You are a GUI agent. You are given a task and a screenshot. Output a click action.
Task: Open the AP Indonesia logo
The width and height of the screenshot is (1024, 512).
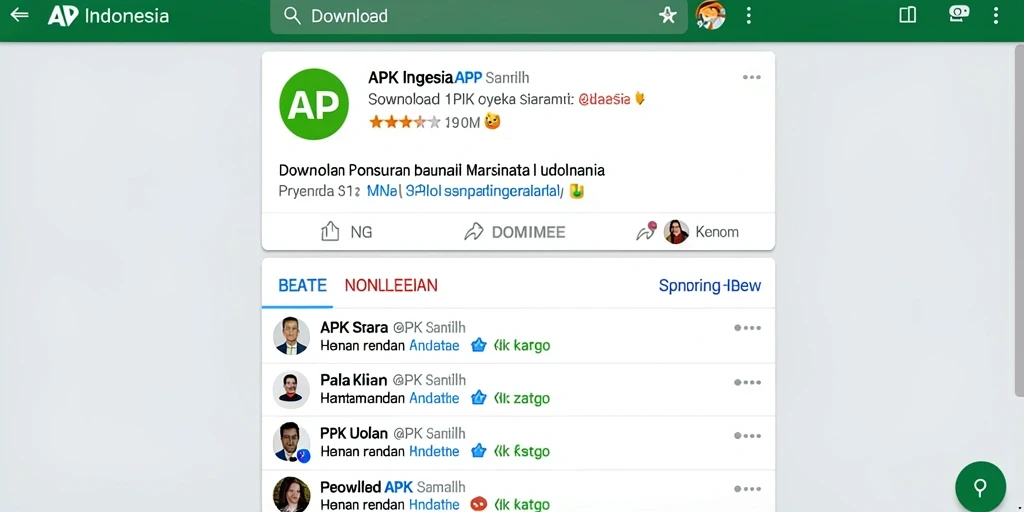(108, 16)
